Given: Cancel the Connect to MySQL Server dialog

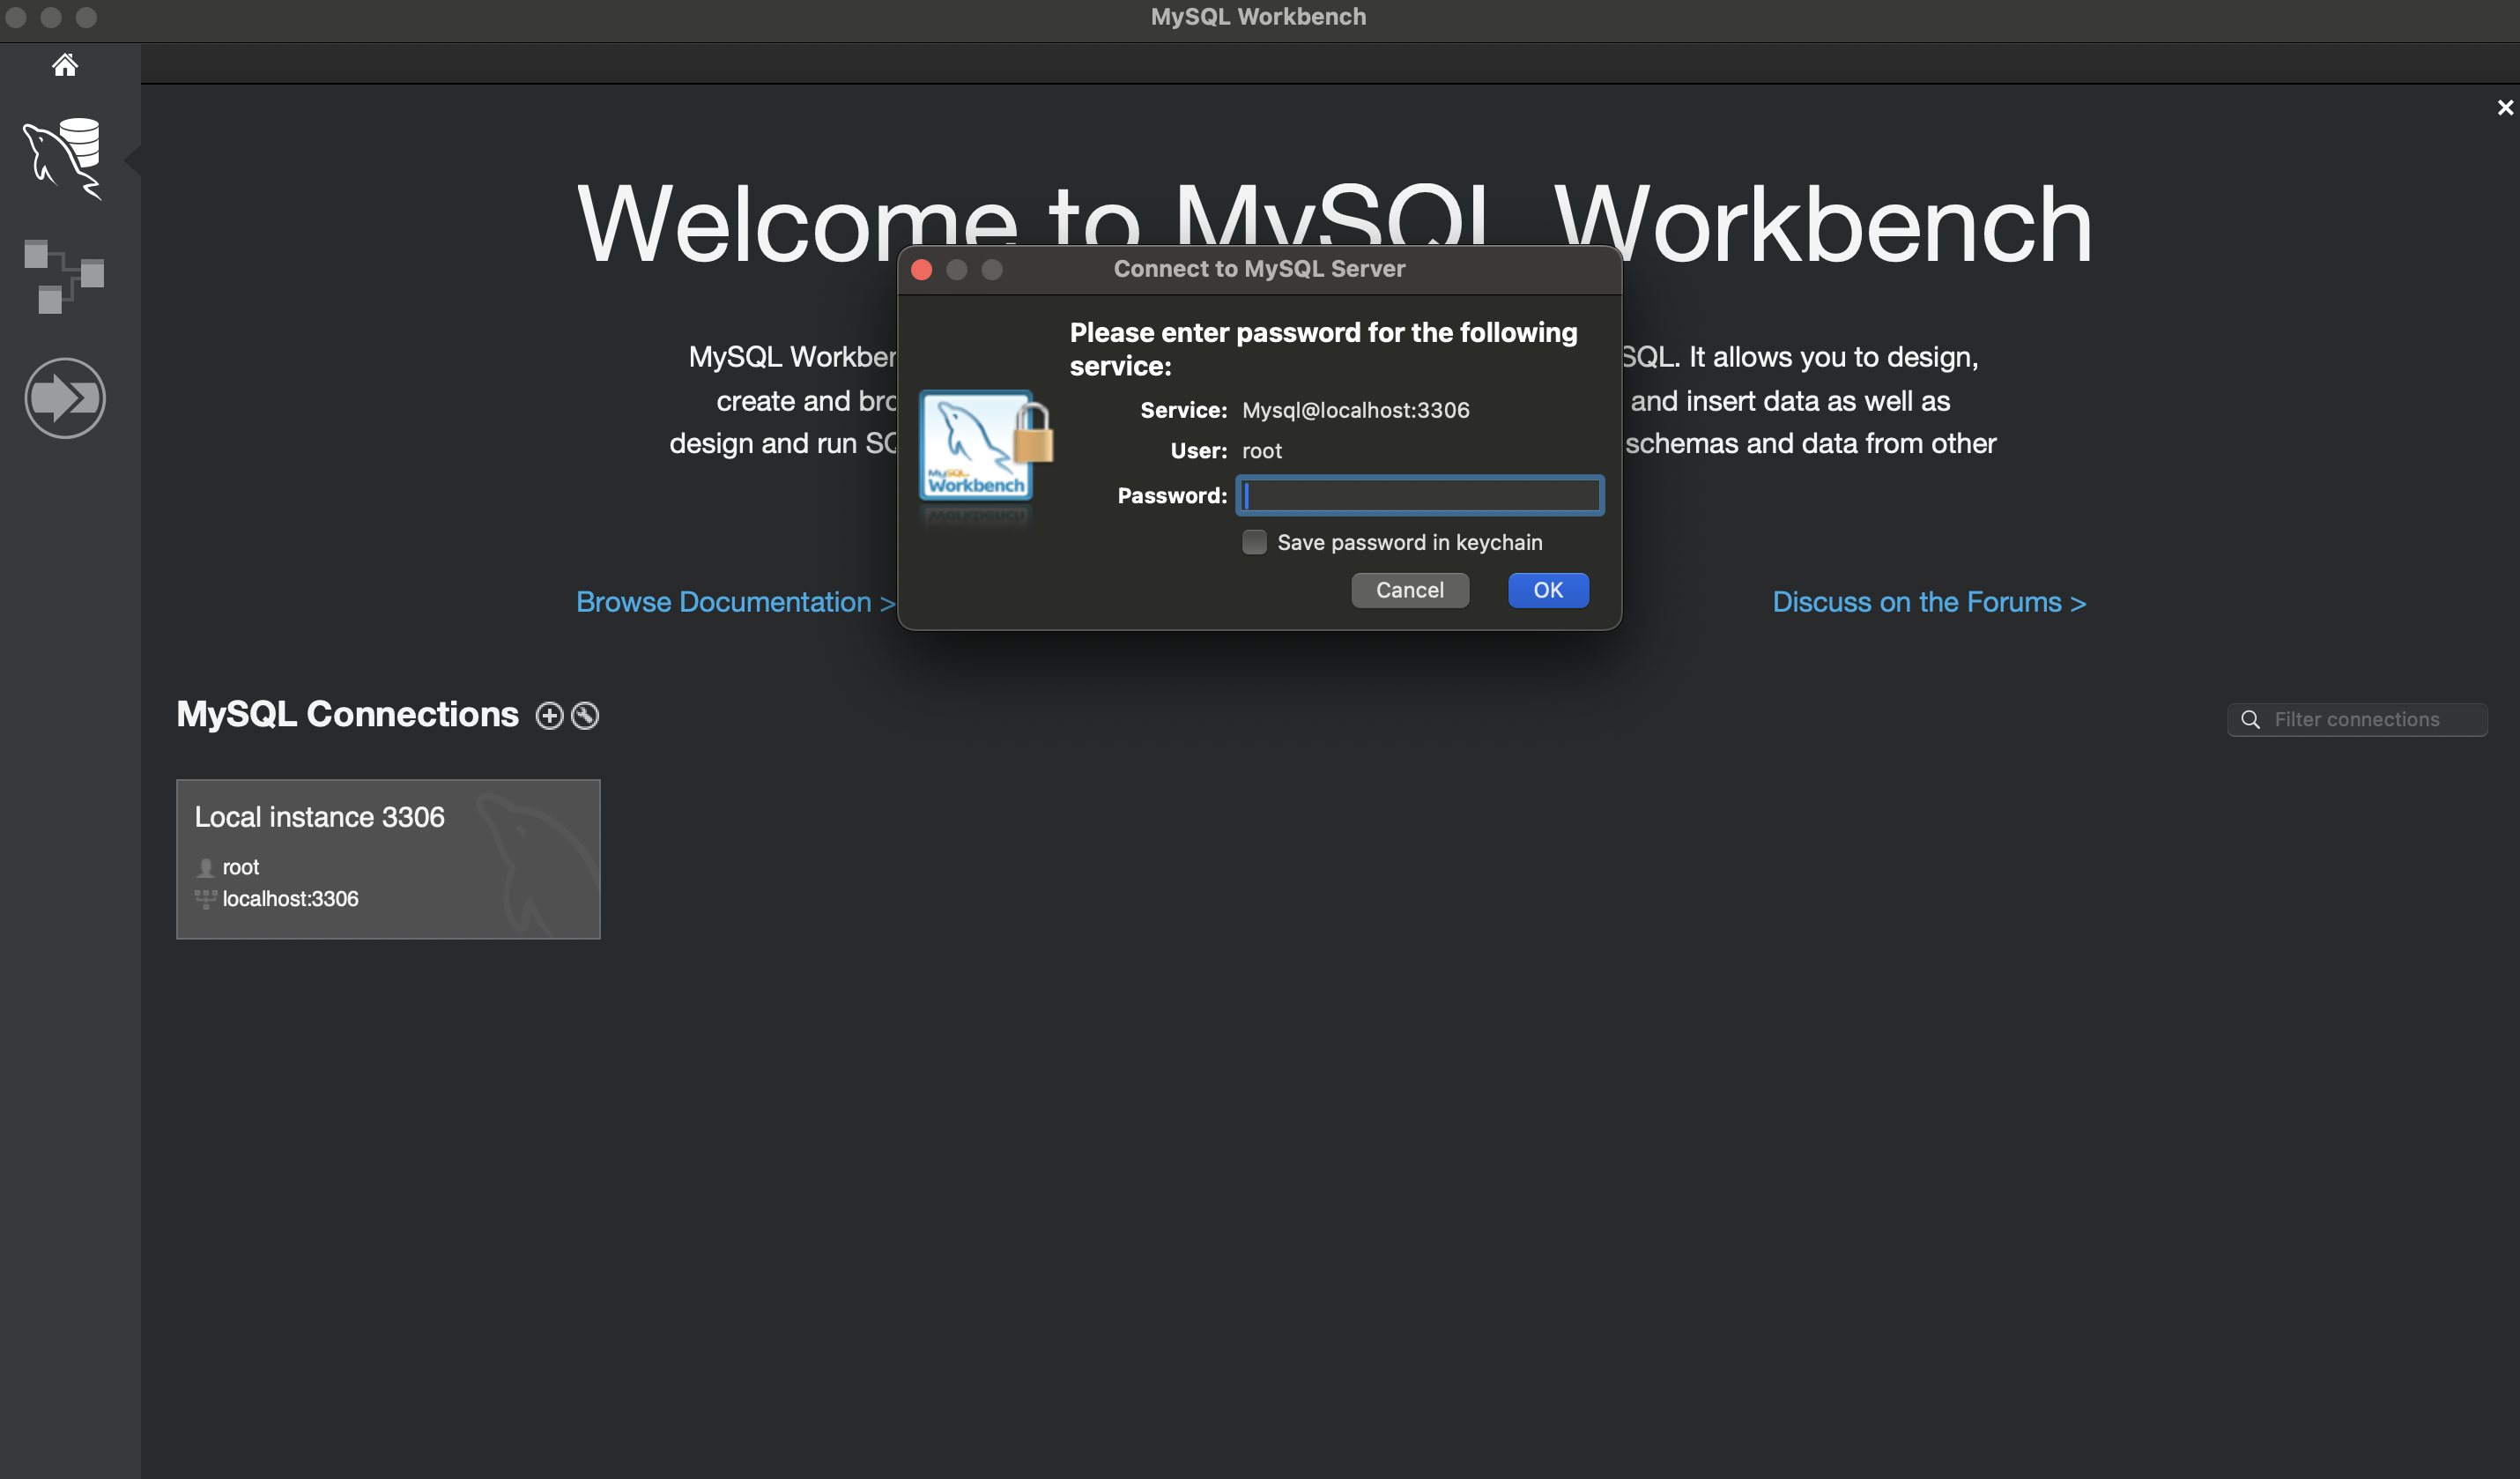Looking at the screenshot, I should (1410, 590).
